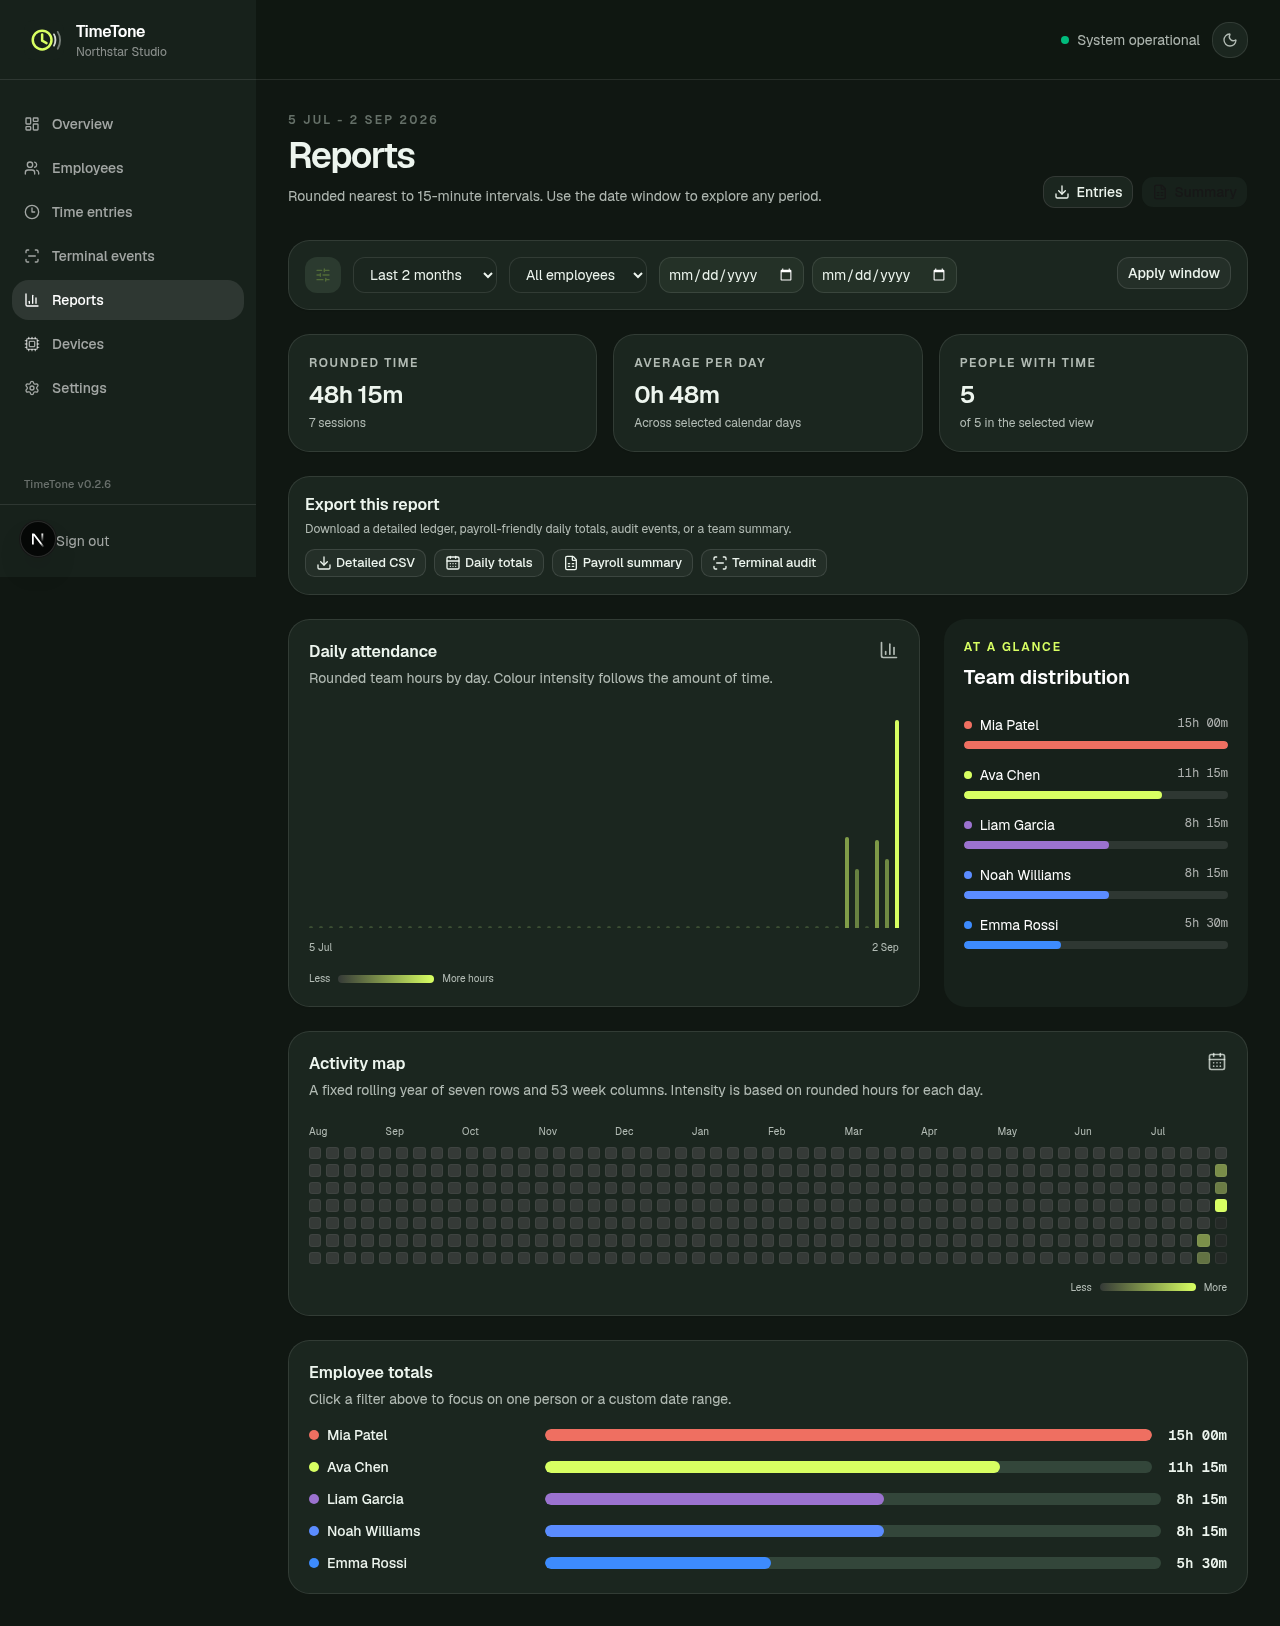The image size is (1280, 1626).
Task: Export the Terminal audit
Action: 764,563
